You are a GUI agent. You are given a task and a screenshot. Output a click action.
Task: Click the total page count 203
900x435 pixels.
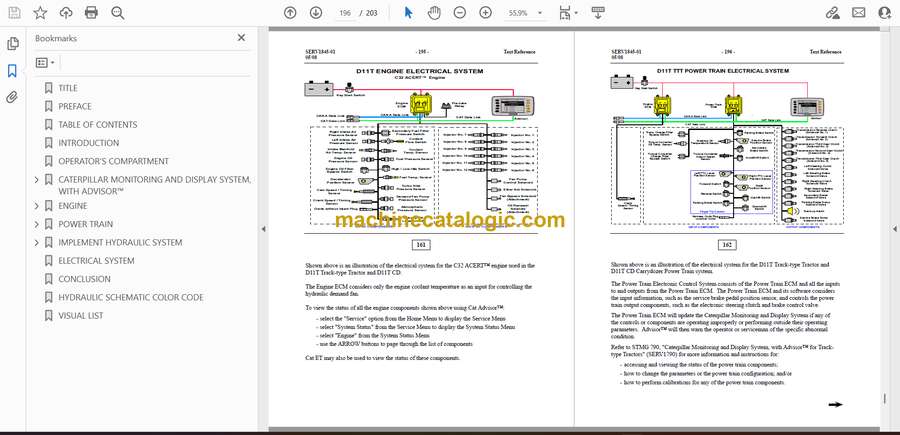click(x=371, y=13)
